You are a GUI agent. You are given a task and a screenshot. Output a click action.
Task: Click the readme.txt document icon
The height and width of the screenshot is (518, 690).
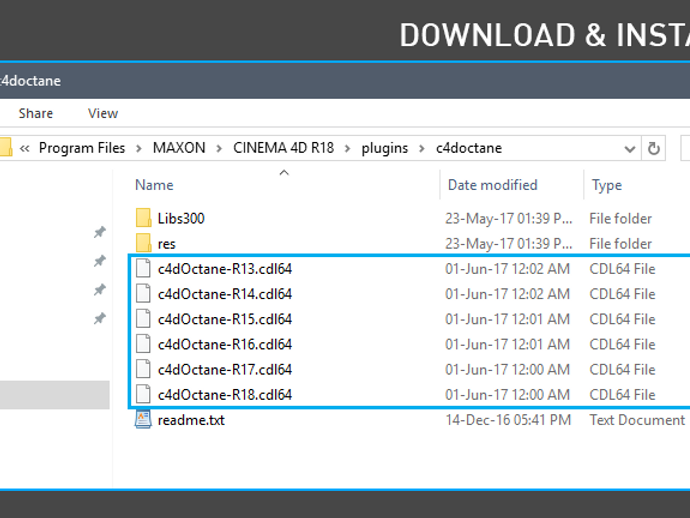point(143,419)
